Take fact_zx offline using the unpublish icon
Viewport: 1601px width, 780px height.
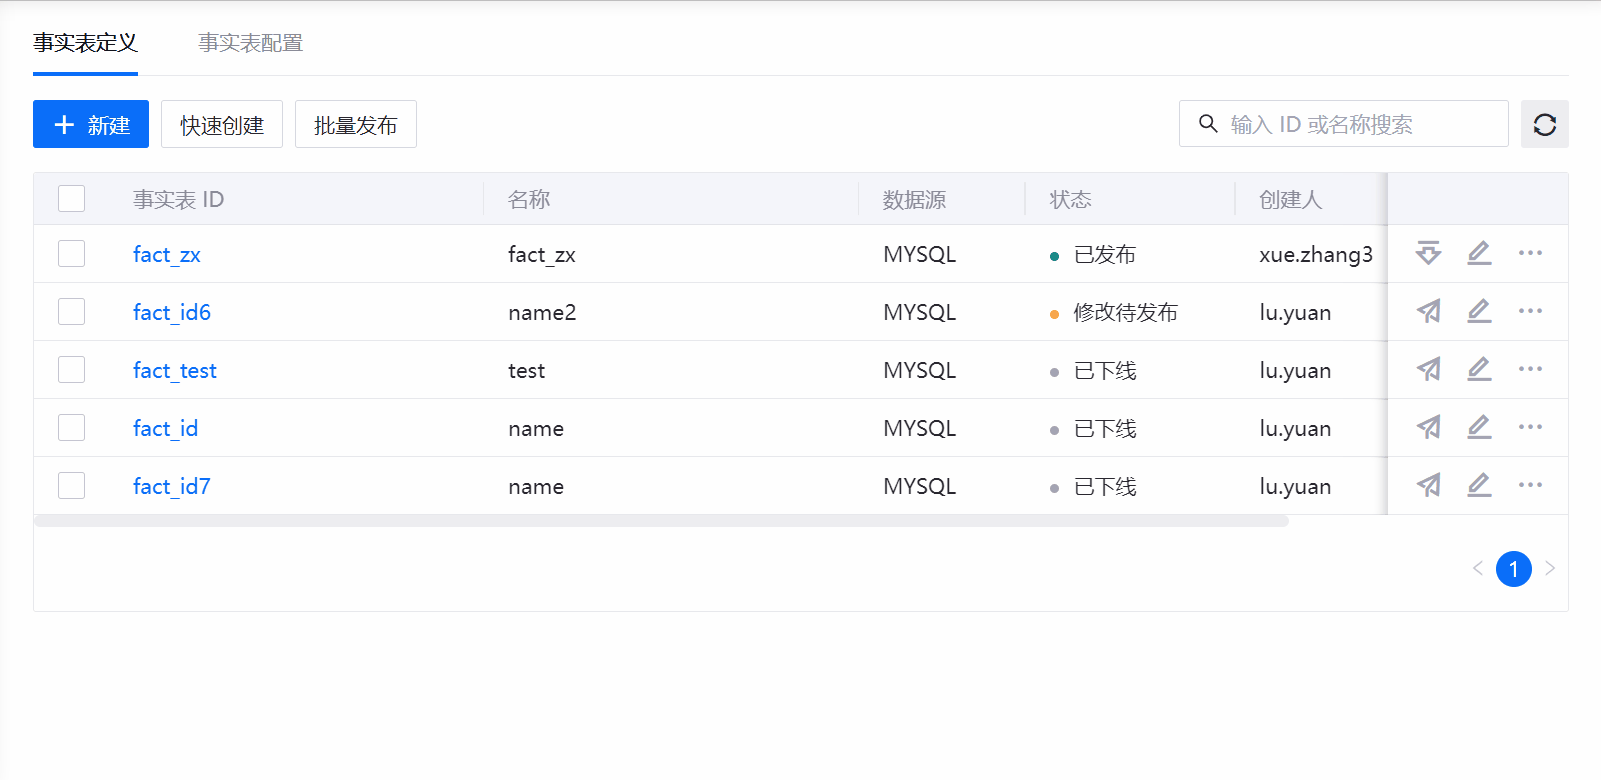pos(1428,254)
